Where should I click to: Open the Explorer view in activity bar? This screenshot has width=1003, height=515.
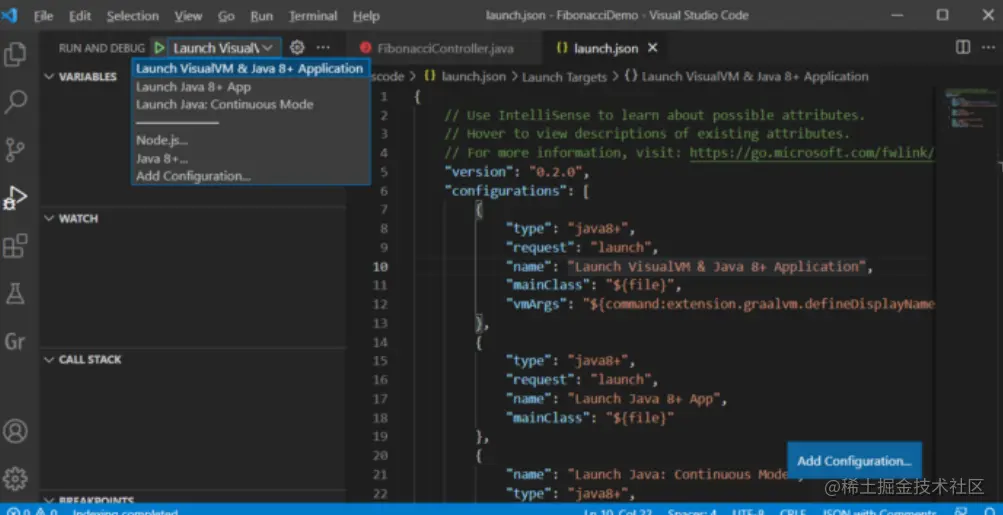(x=15, y=54)
